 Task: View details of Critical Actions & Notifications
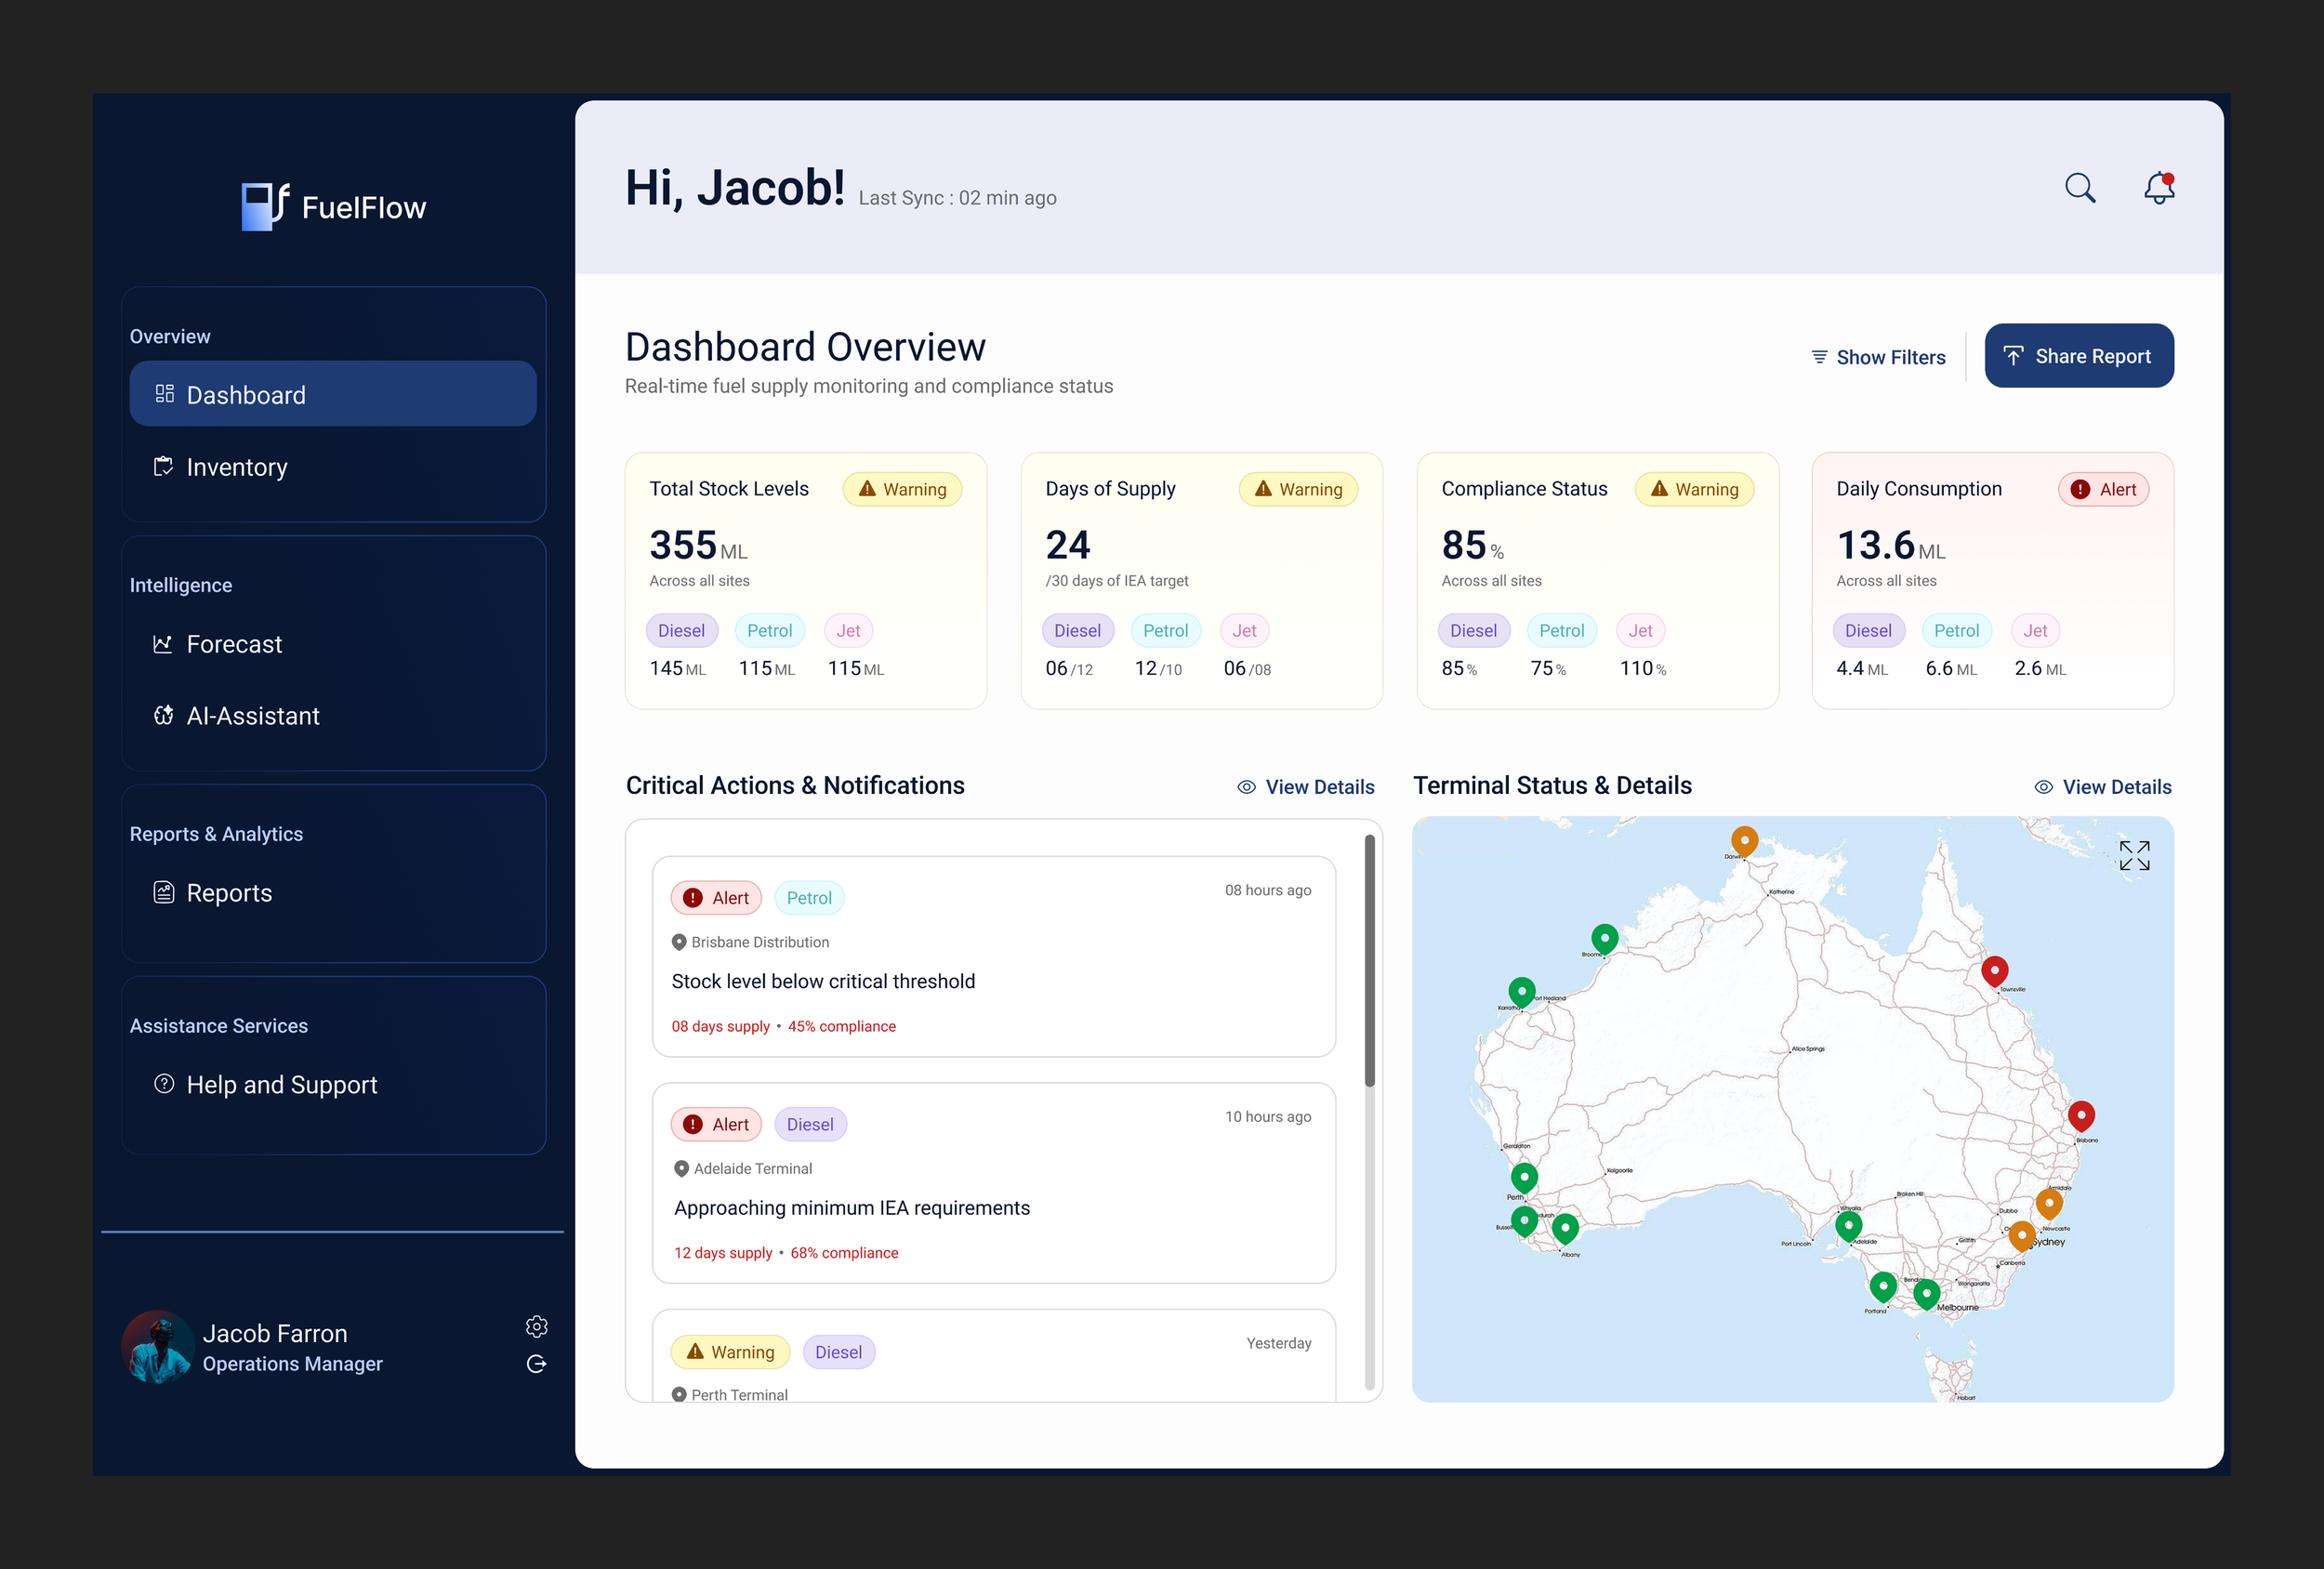click(1306, 787)
